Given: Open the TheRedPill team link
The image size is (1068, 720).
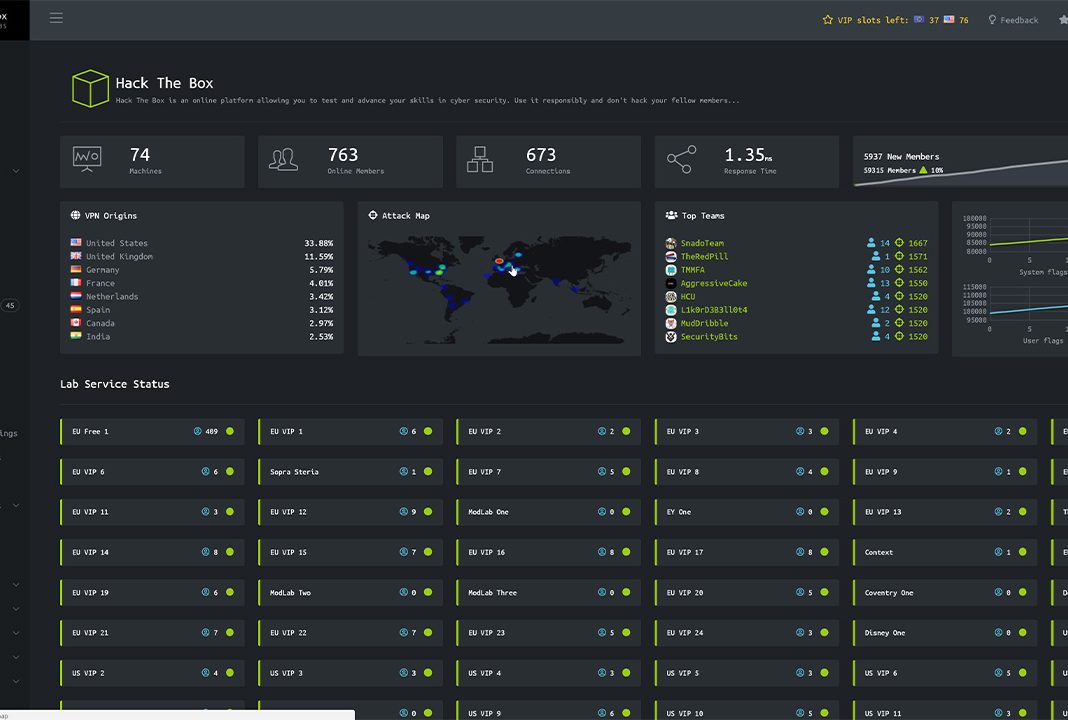Looking at the screenshot, I should (704, 257).
